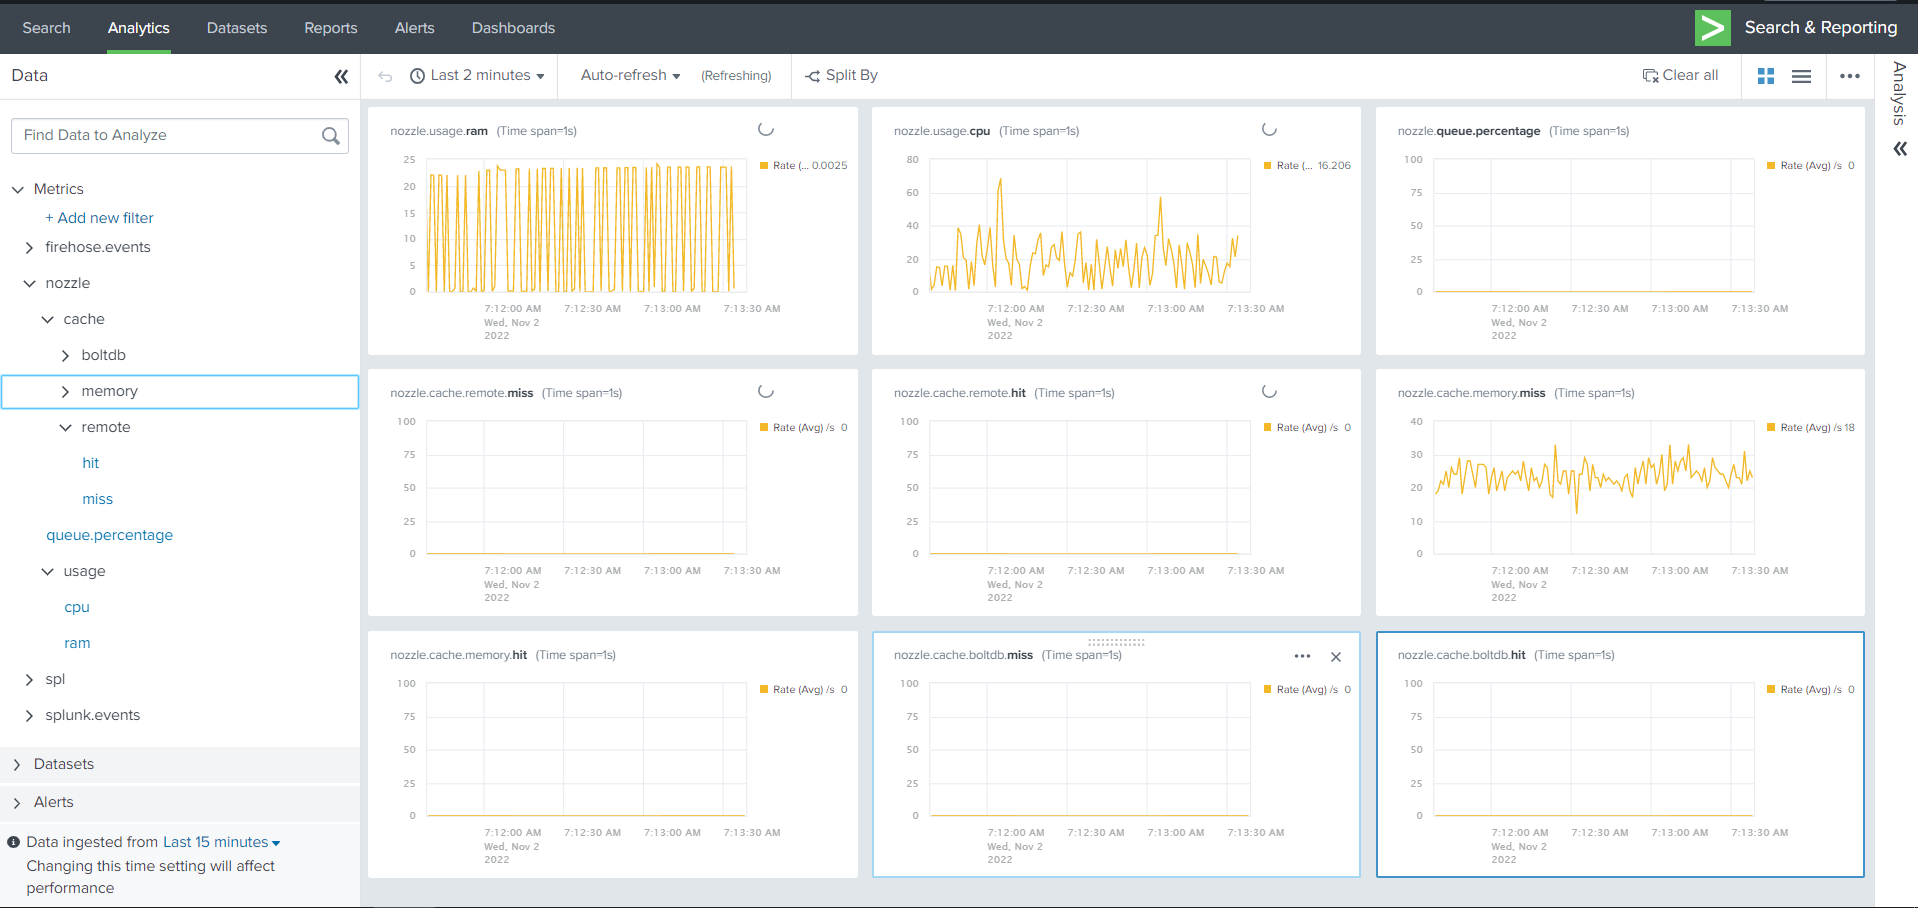Collapse the cache node
Screen dimensions: 1918x908
pyautogui.click(x=47, y=319)
